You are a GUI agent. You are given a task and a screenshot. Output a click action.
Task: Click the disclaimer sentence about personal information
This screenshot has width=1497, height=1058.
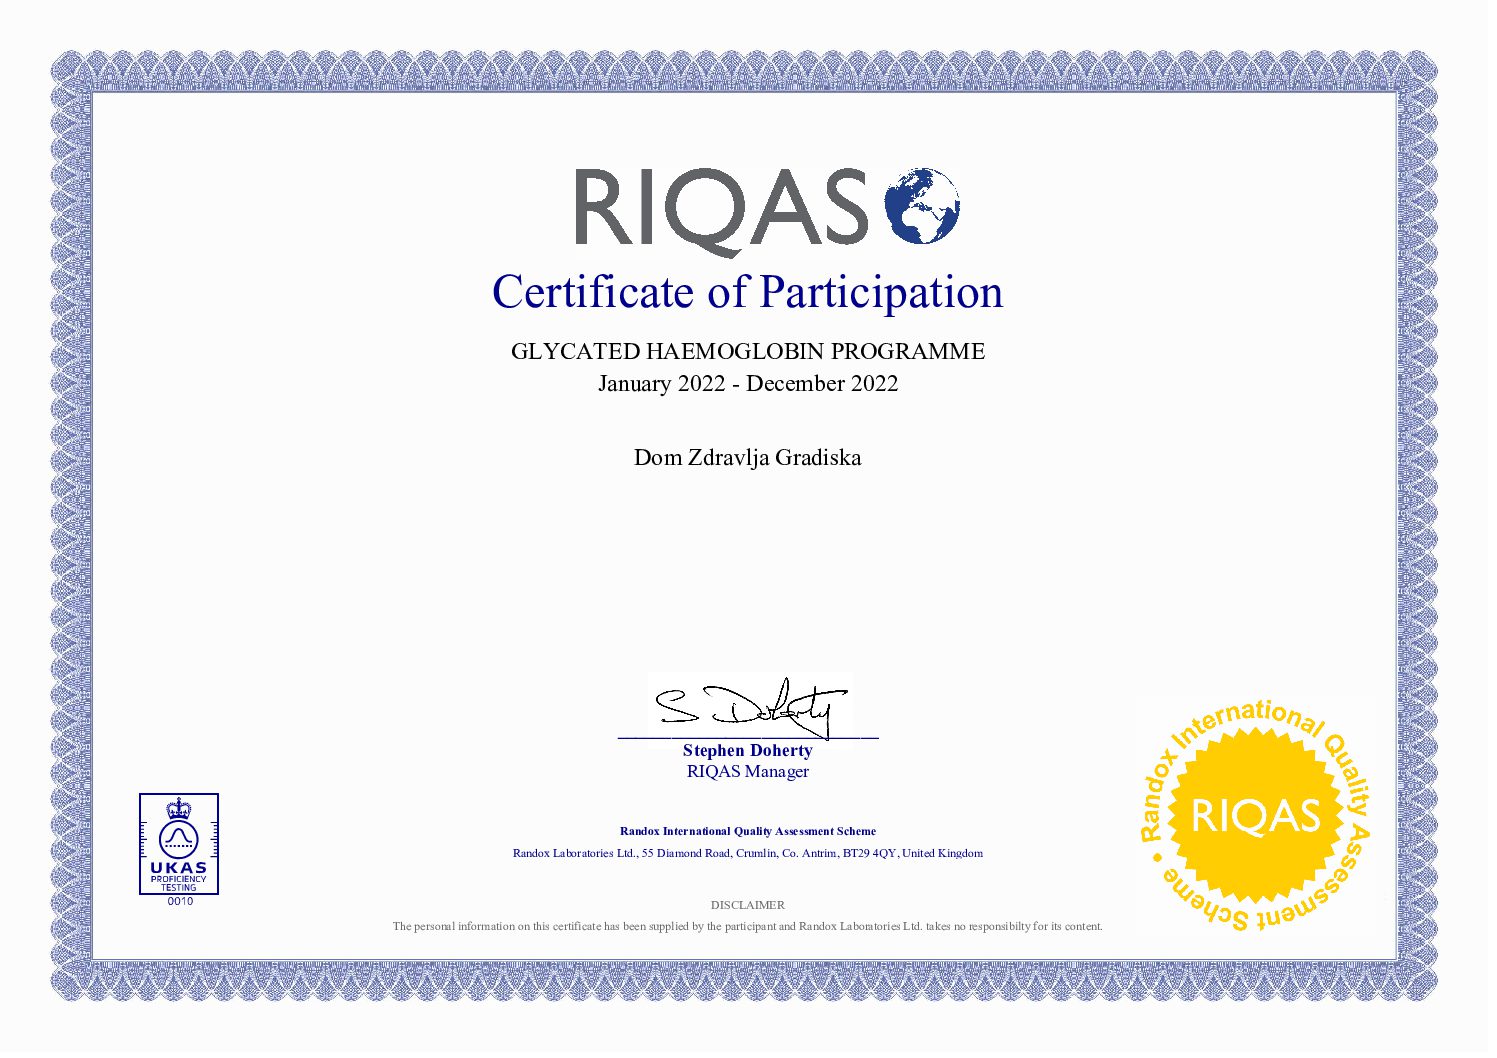747,927
